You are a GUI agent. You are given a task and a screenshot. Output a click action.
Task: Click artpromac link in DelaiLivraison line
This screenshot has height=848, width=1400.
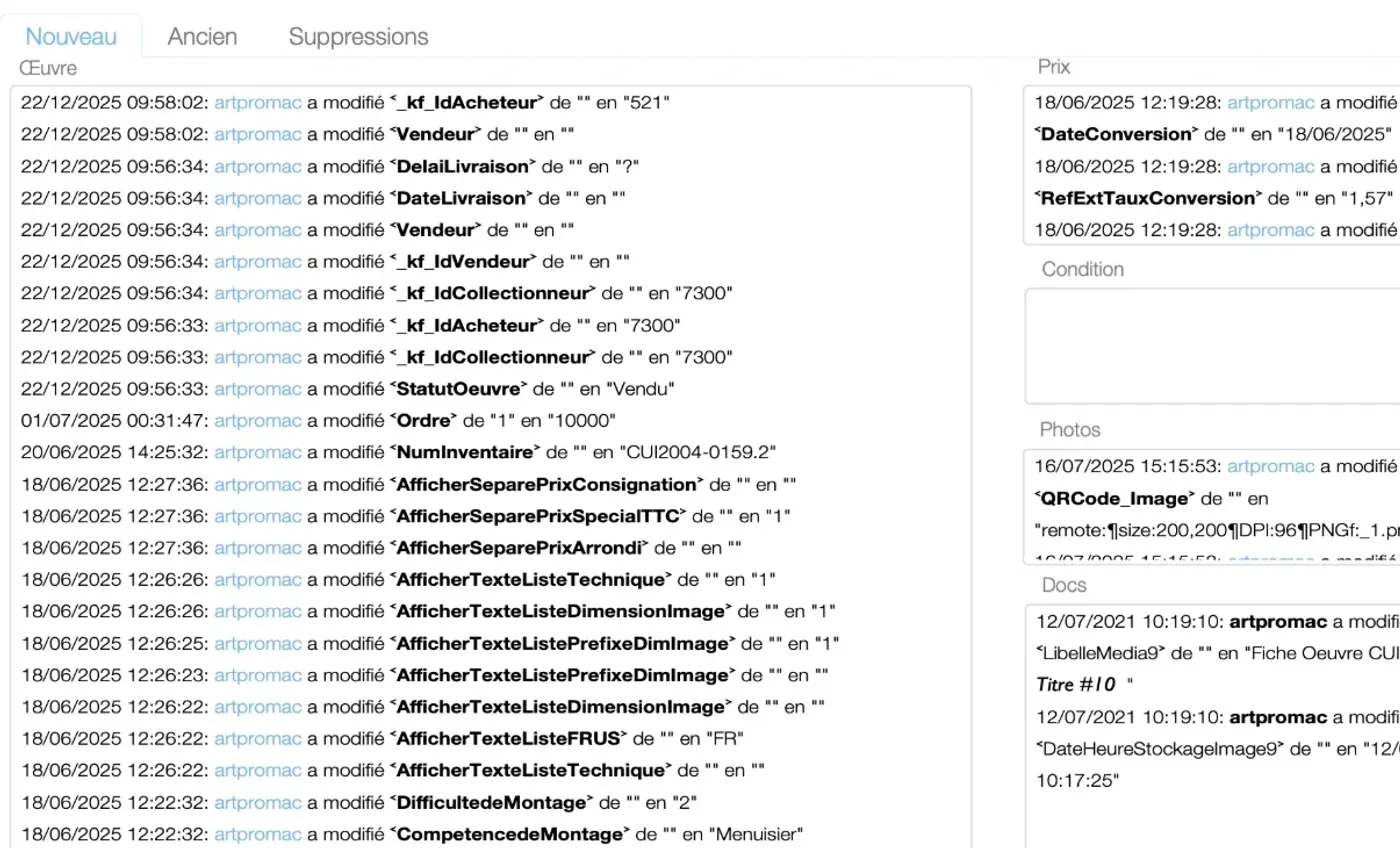click(x=257, y=166)
